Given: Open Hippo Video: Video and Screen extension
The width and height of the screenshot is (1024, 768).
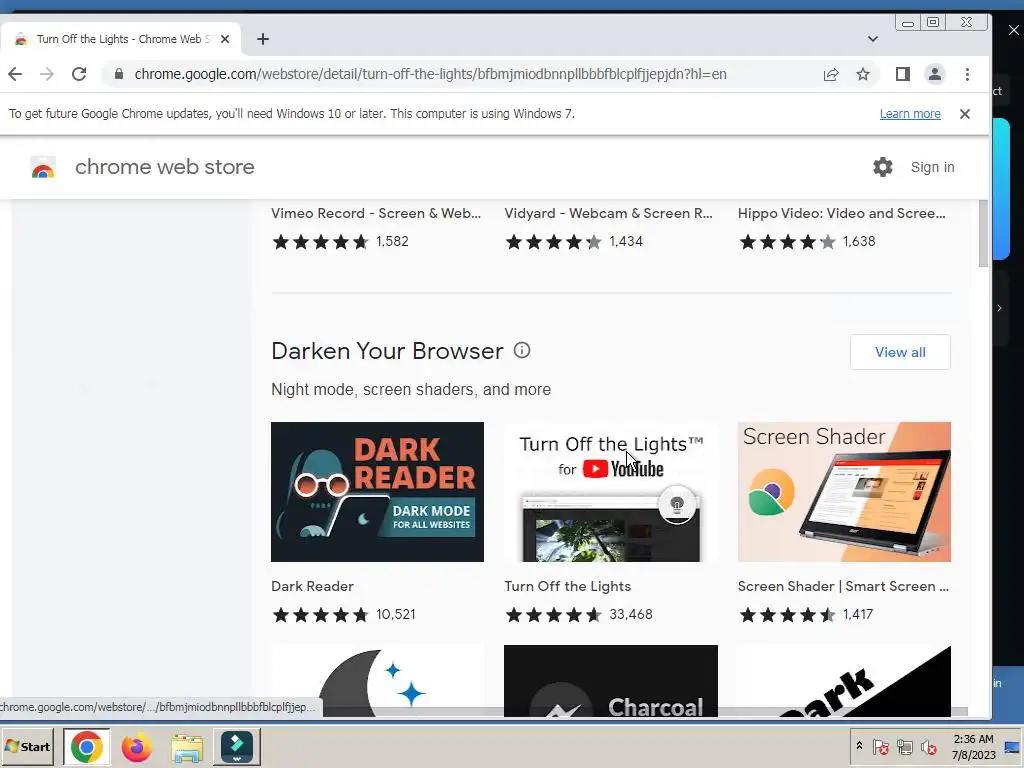Looking at the screenshot, I should point(841,214).
